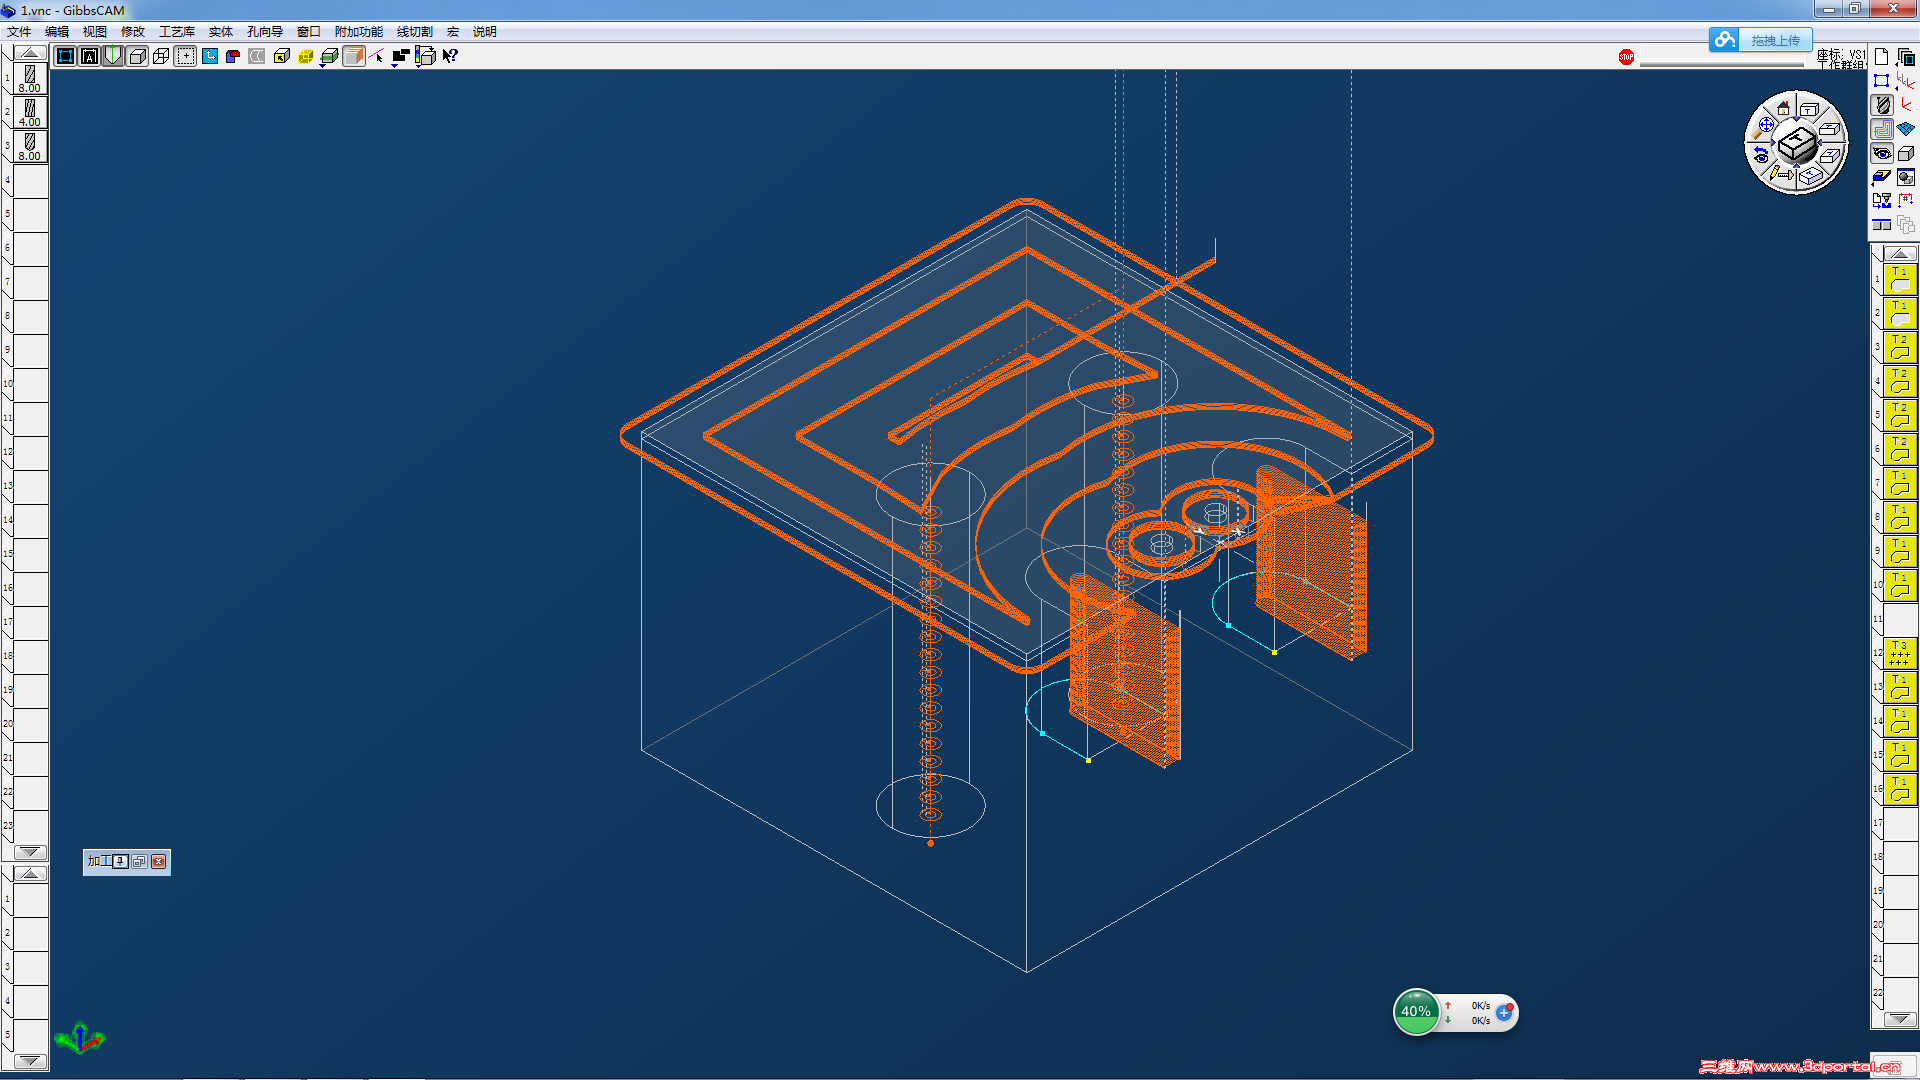Click the top view box on the view trackball

(x=1808, y=108)
